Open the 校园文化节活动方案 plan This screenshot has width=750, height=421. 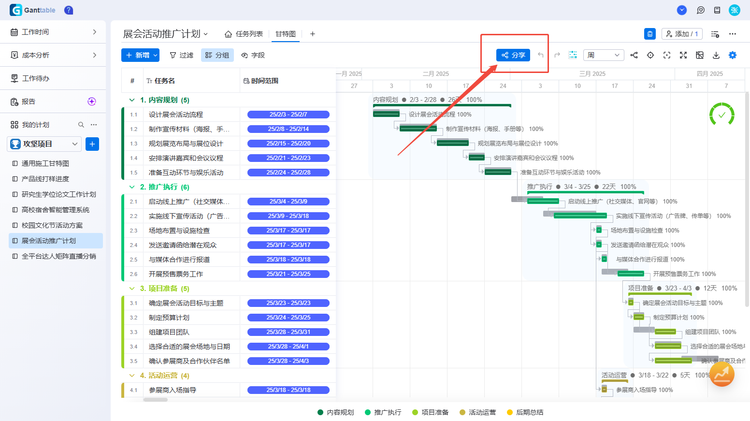click(x=55, y=225)
